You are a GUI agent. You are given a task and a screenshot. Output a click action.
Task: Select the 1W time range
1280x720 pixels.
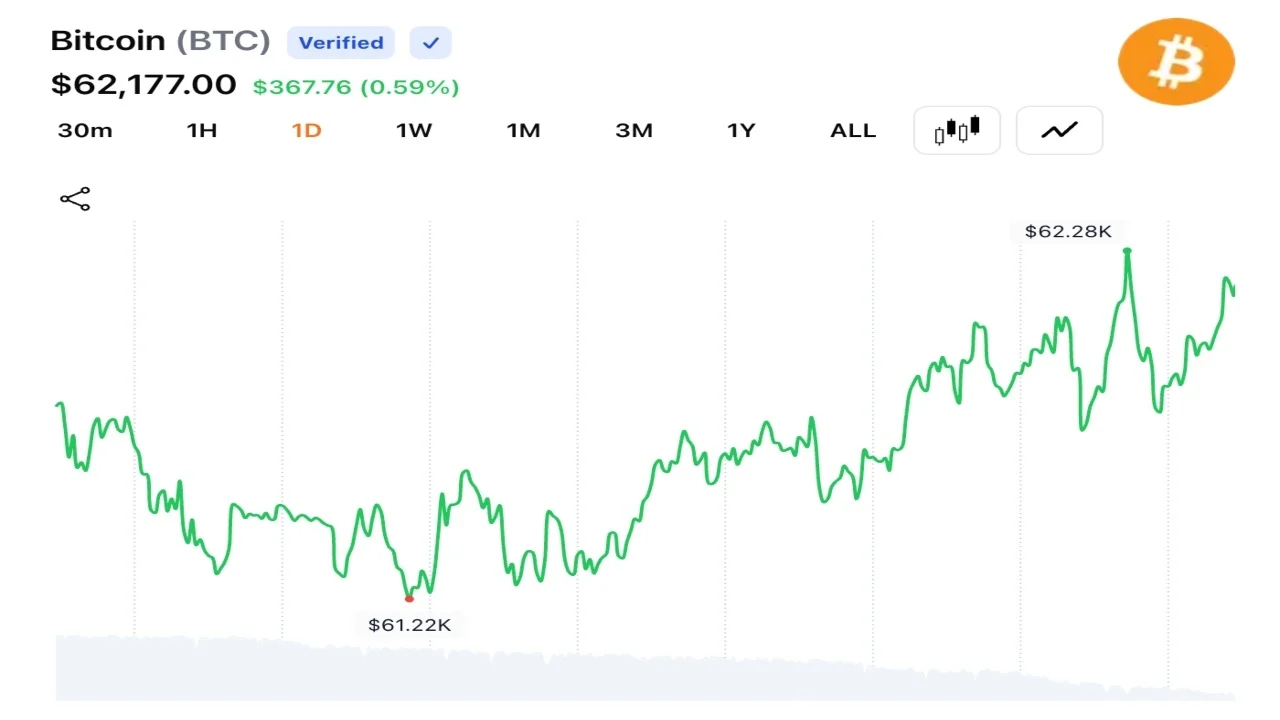click(x=414, y=131)
